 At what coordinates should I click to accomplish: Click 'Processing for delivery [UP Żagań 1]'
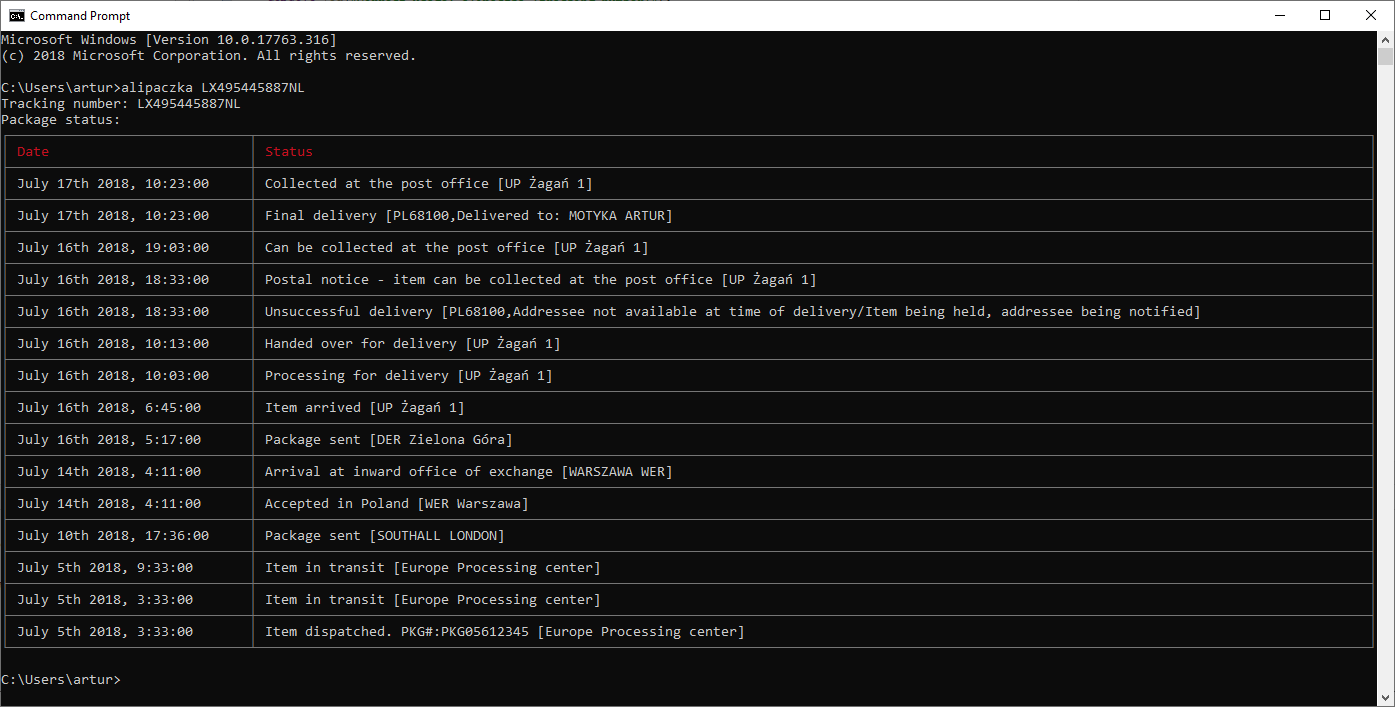(x=409, y=376)
